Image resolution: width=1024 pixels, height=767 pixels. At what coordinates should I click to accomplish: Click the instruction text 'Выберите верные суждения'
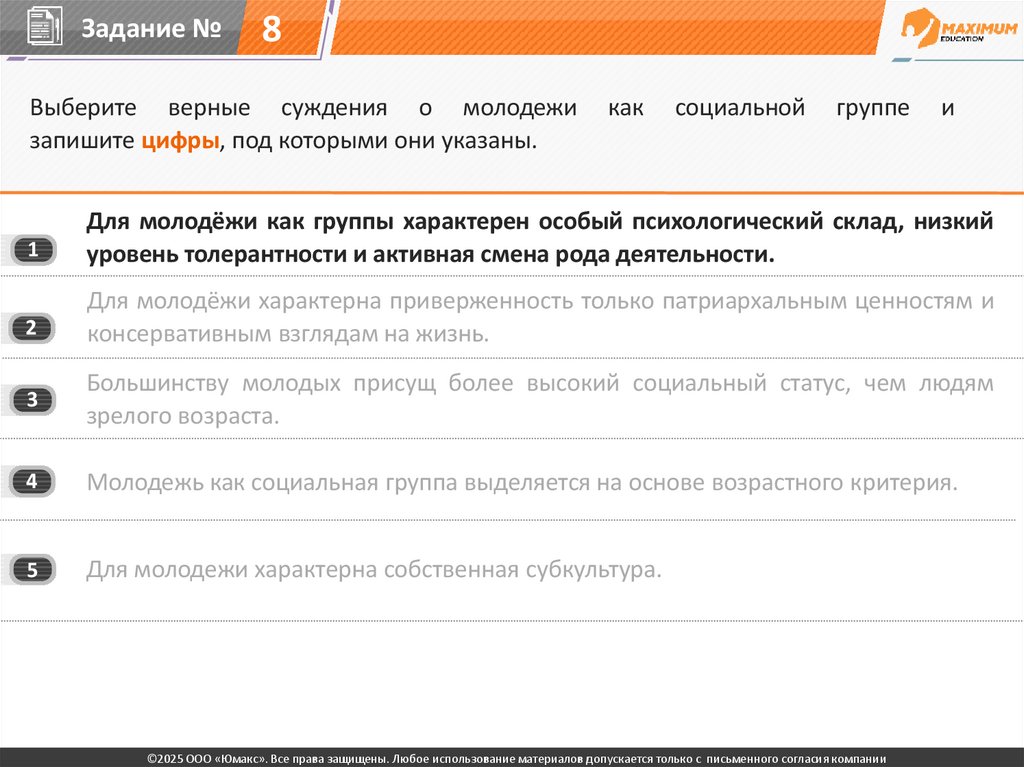pos(208,107)
